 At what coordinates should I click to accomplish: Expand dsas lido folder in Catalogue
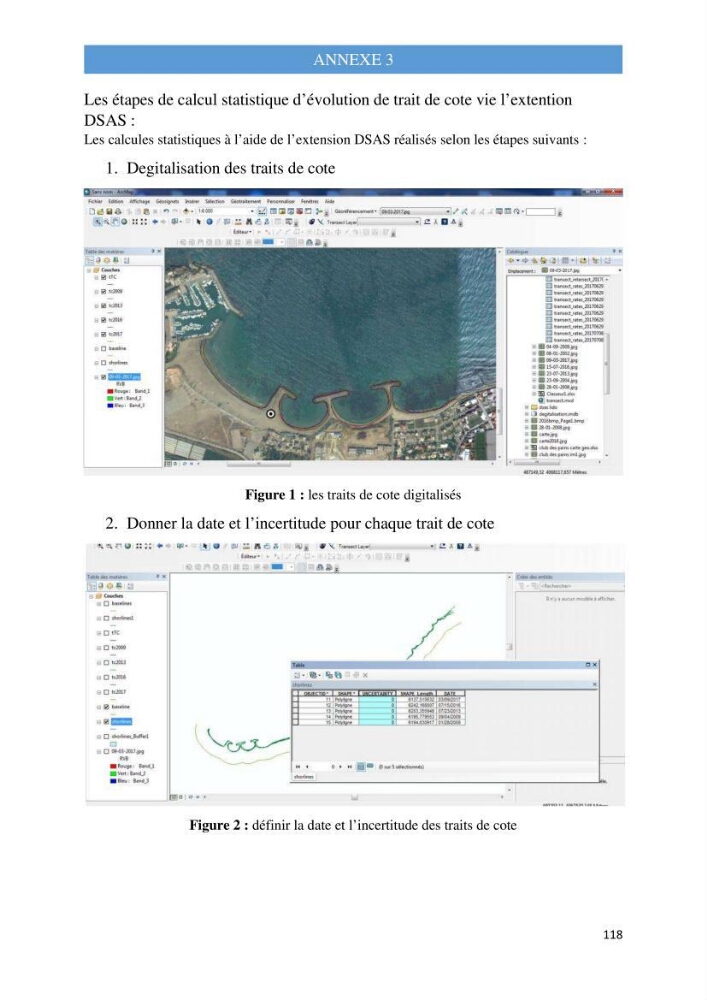(527, 408)
